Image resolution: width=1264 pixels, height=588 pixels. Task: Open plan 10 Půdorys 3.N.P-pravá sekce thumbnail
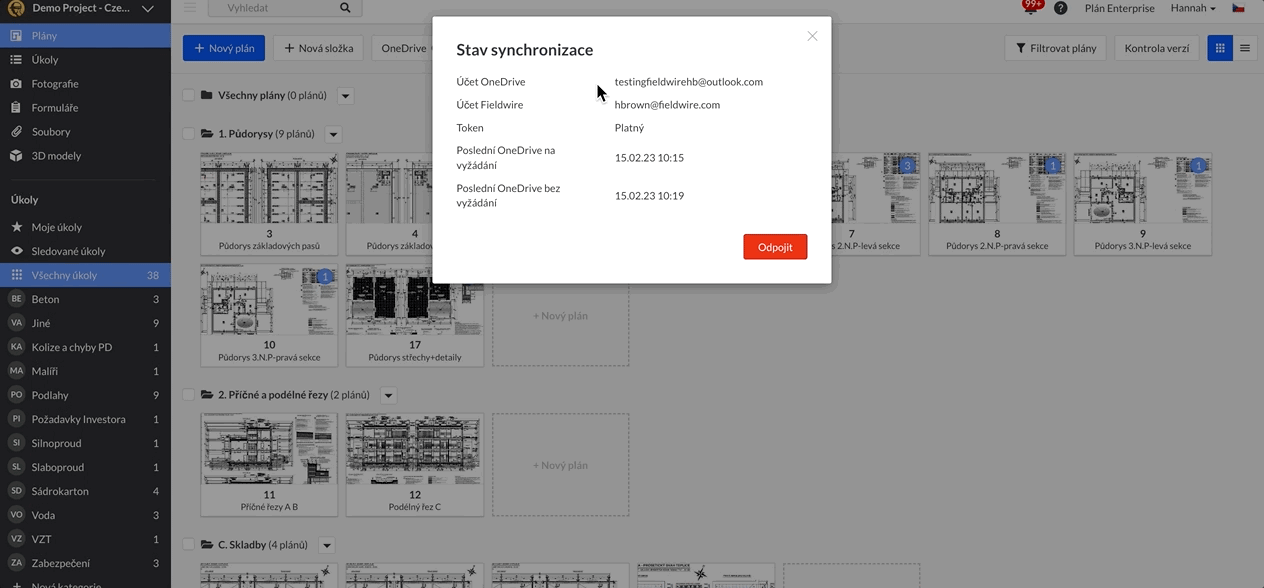pos(269,315)
